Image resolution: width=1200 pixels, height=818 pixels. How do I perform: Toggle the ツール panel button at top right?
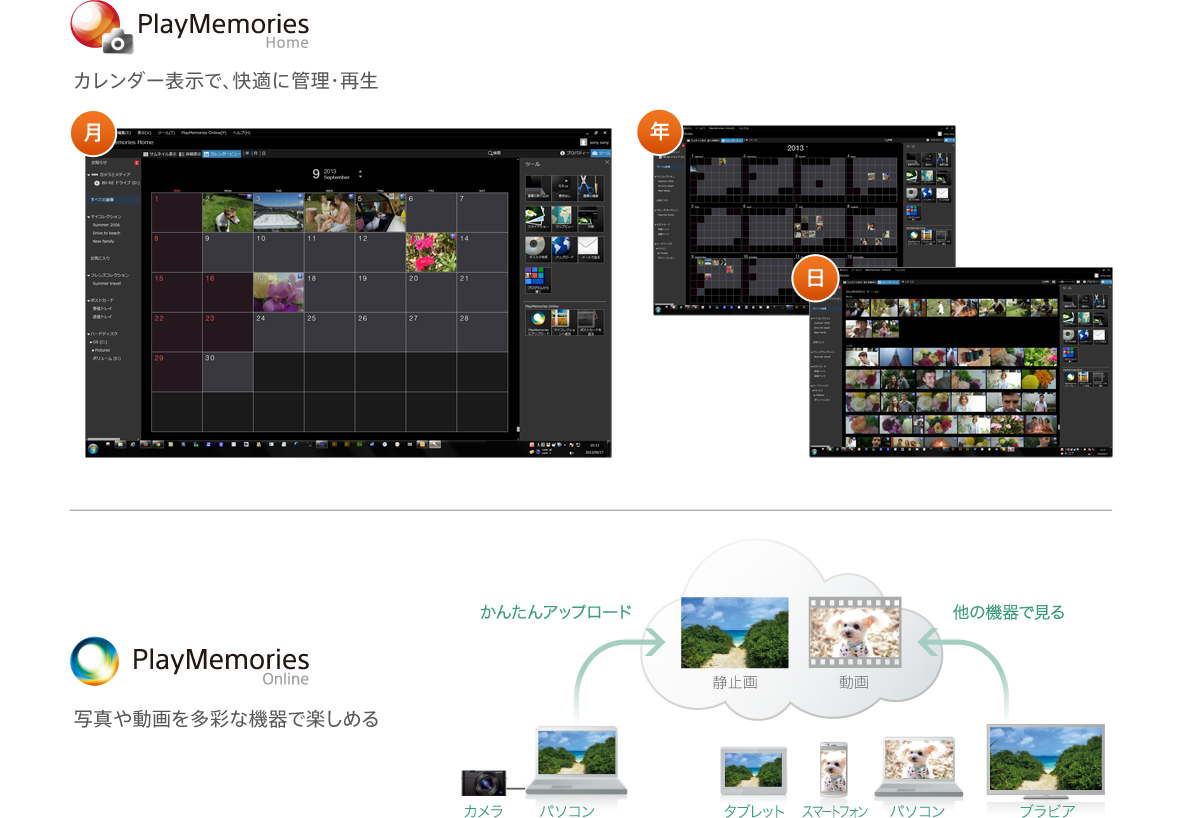599,153
